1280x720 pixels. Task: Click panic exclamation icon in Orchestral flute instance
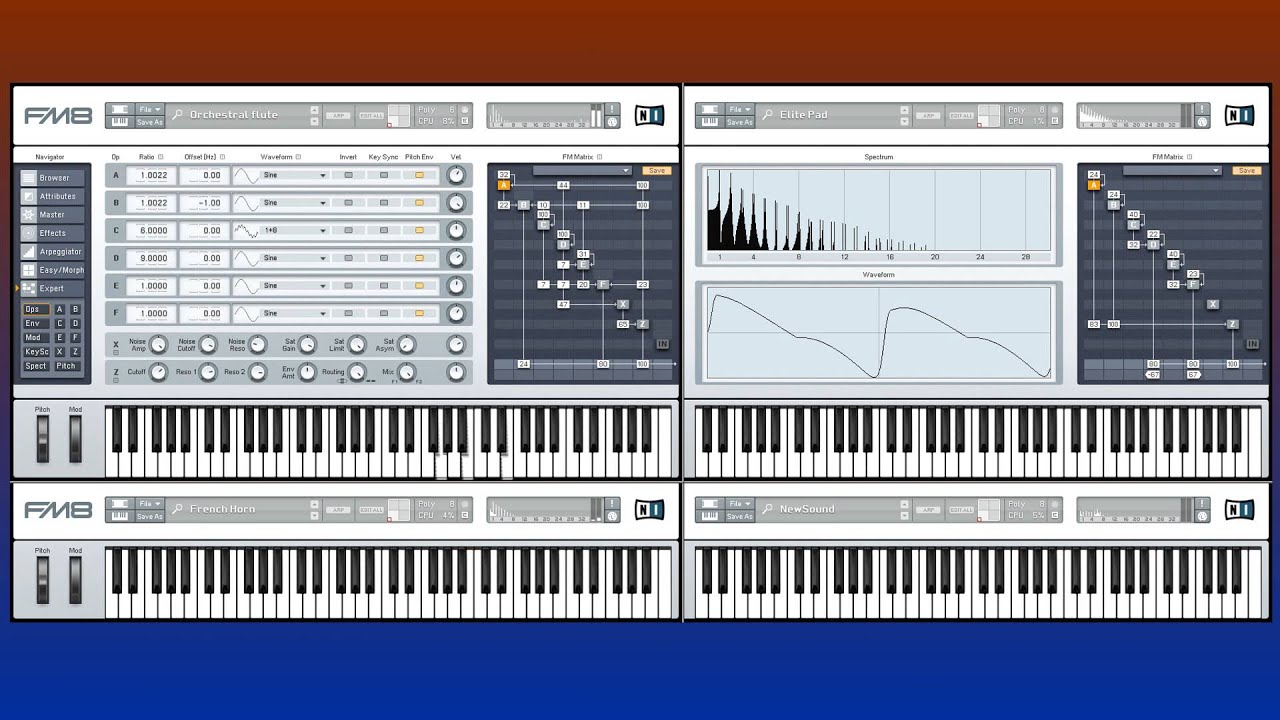[x=613, y=108]
